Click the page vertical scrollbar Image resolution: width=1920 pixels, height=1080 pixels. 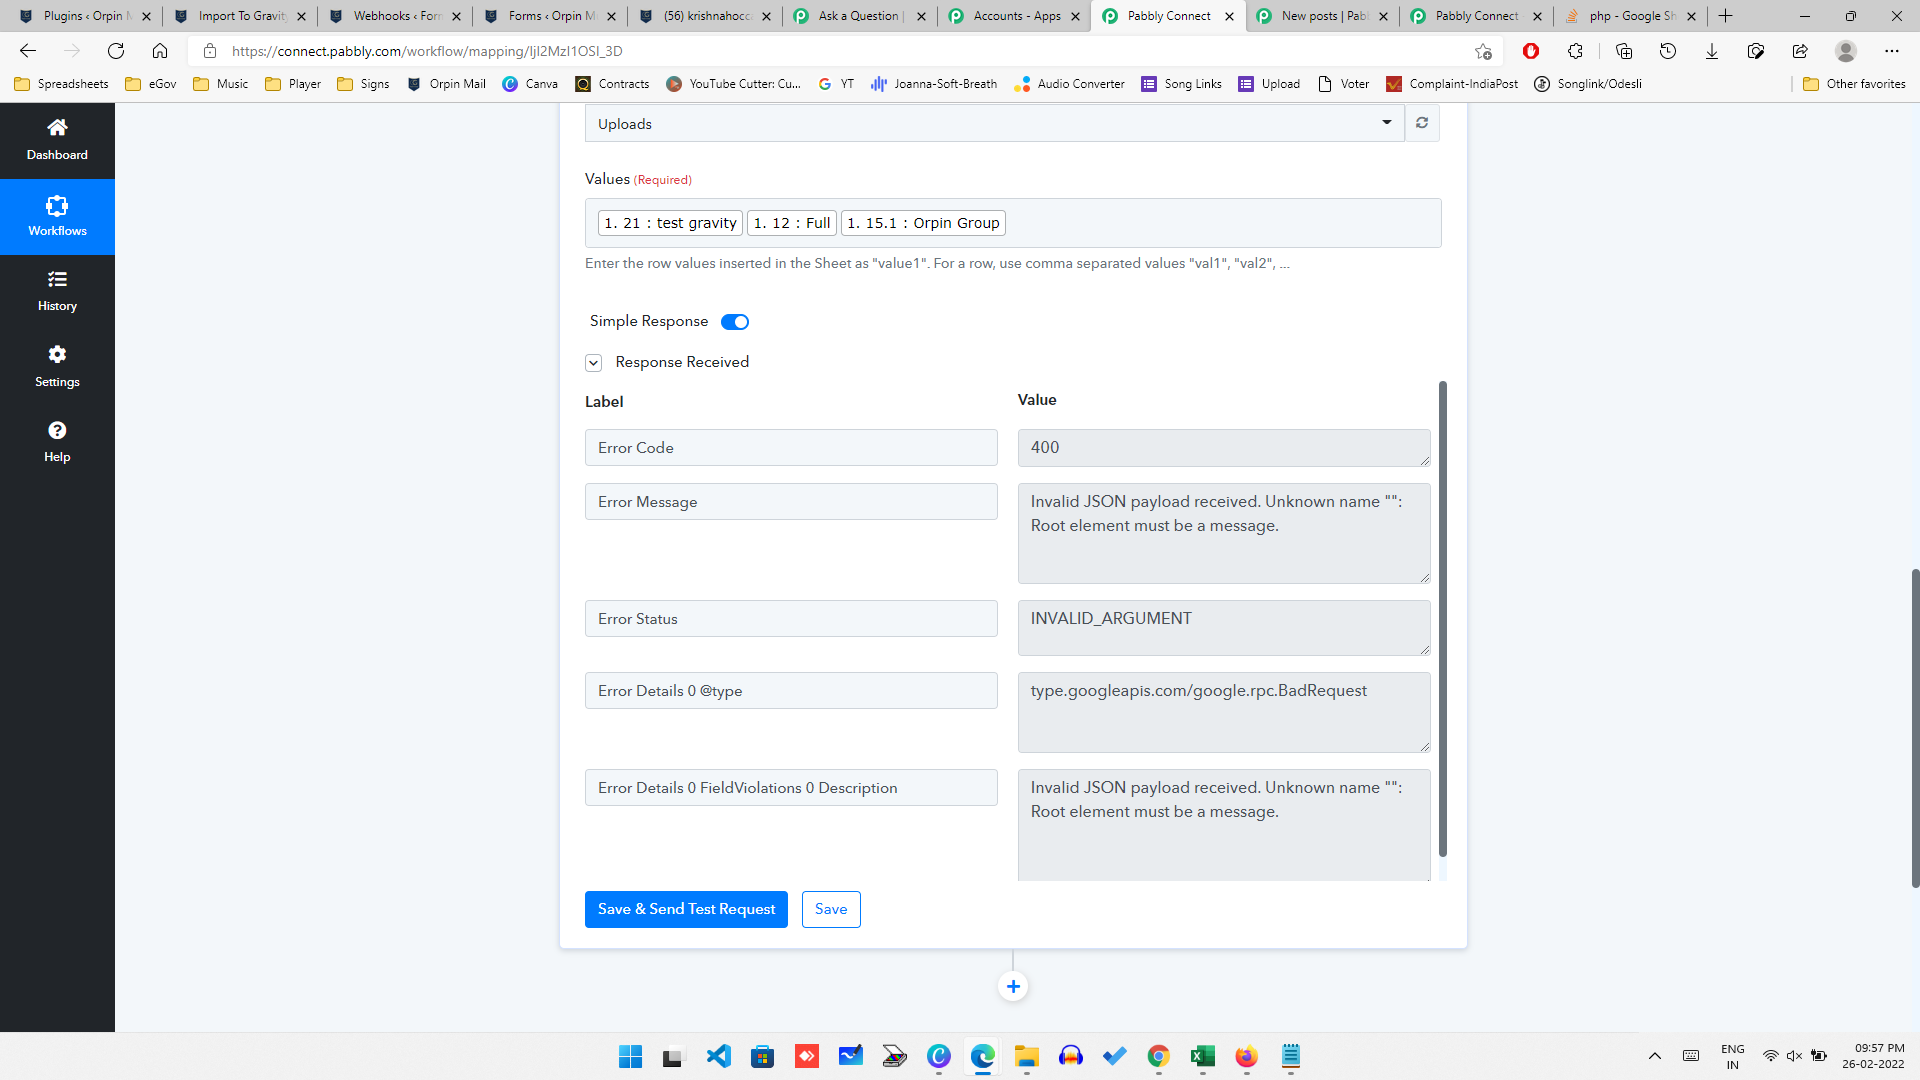tap(1914, 727)
